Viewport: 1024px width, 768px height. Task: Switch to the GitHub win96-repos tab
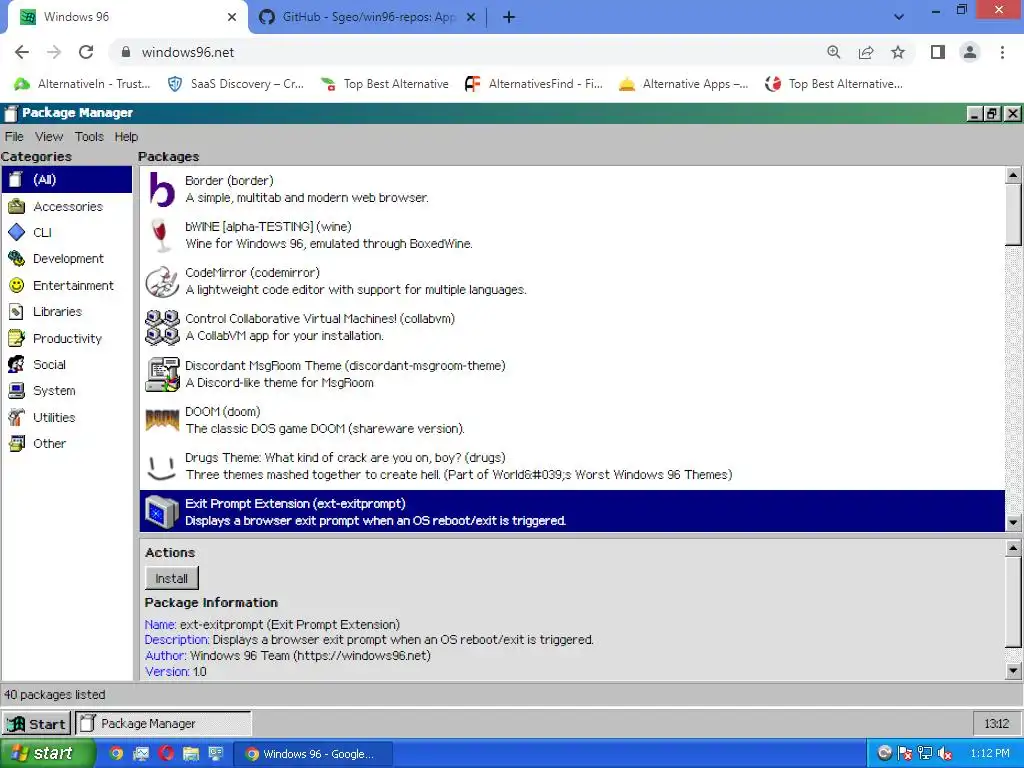(366, 17)
